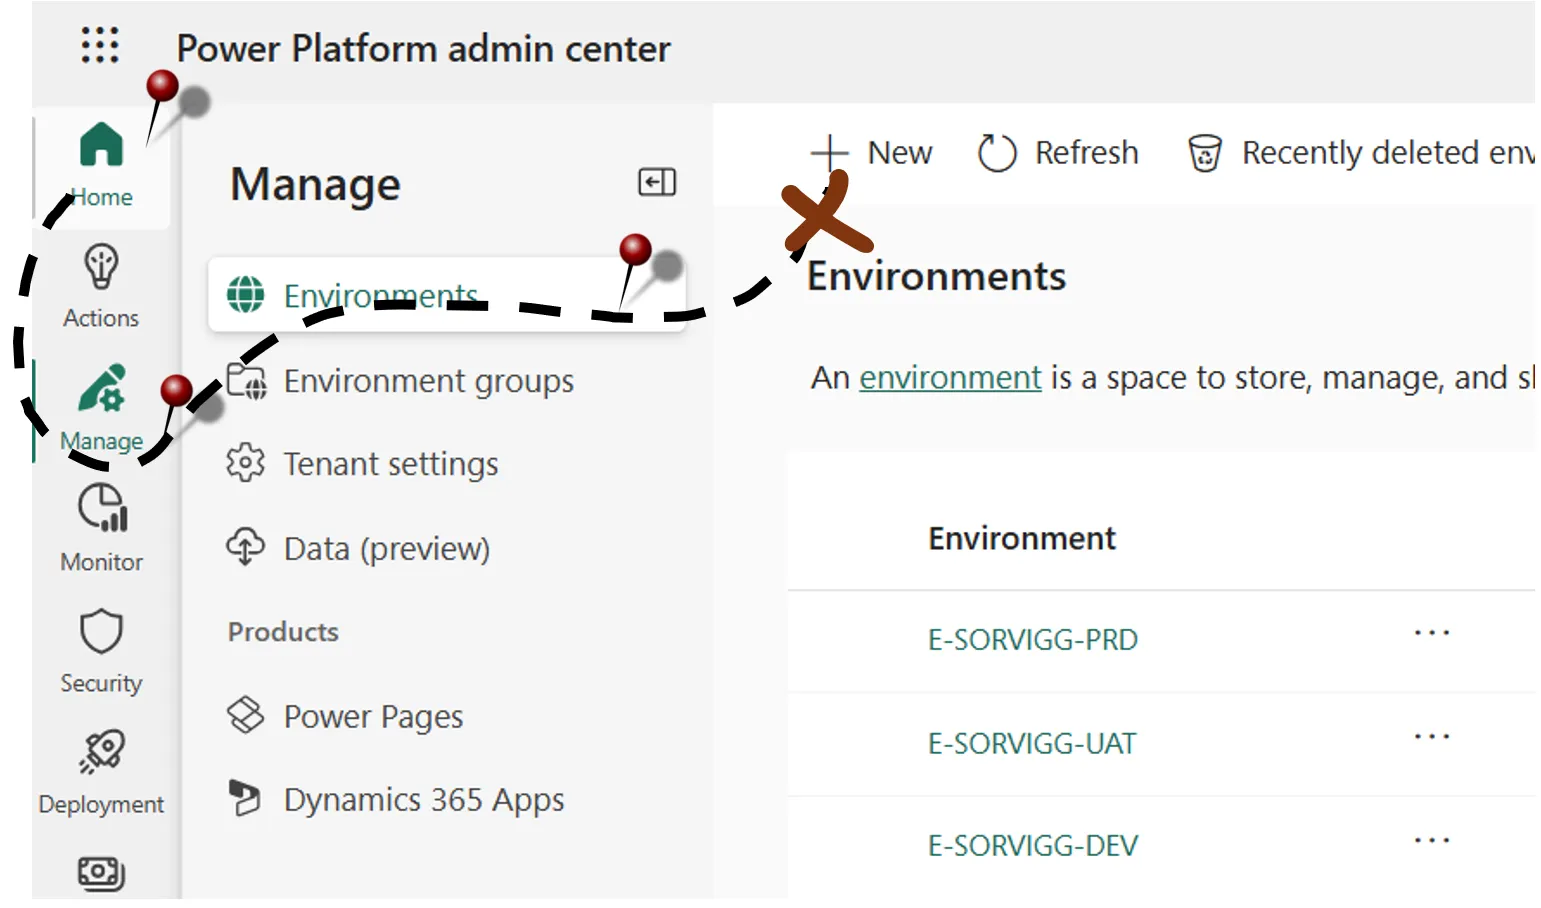Click the Environments page heading
The width and height of the screenshot is (1541, 908).
937,276
